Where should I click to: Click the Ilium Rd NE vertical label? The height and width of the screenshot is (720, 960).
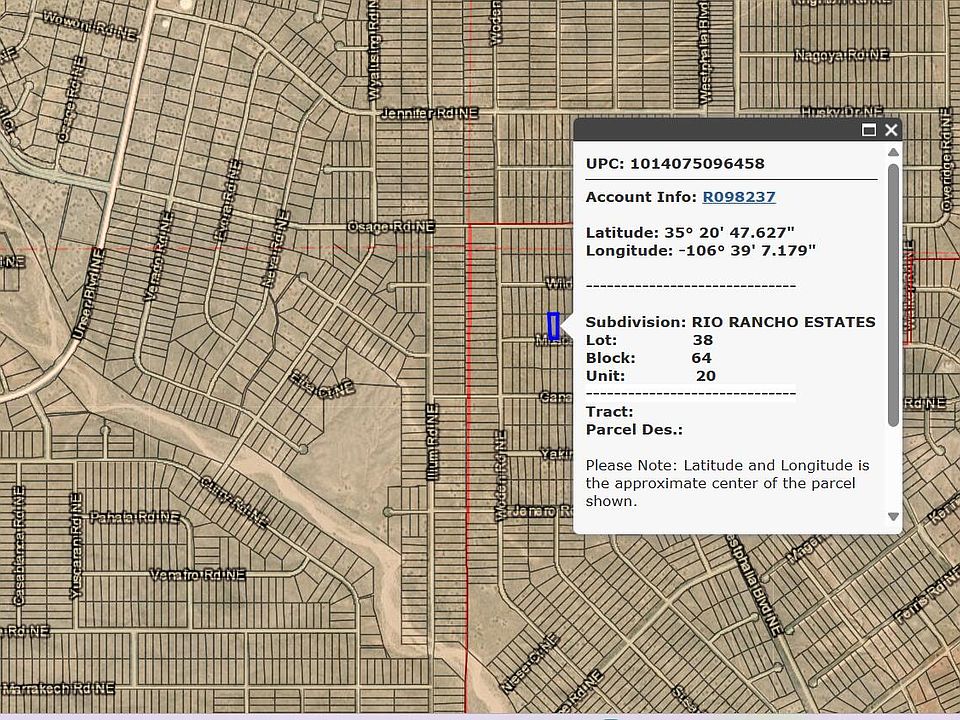(x=433, y=442)
